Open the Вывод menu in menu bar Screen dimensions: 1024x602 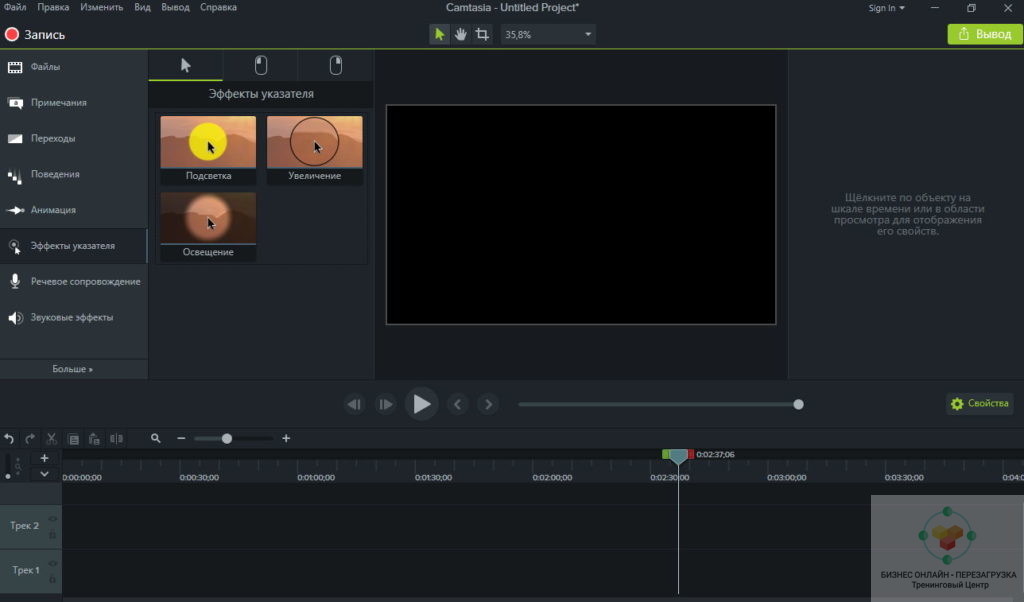coord(174,7)
